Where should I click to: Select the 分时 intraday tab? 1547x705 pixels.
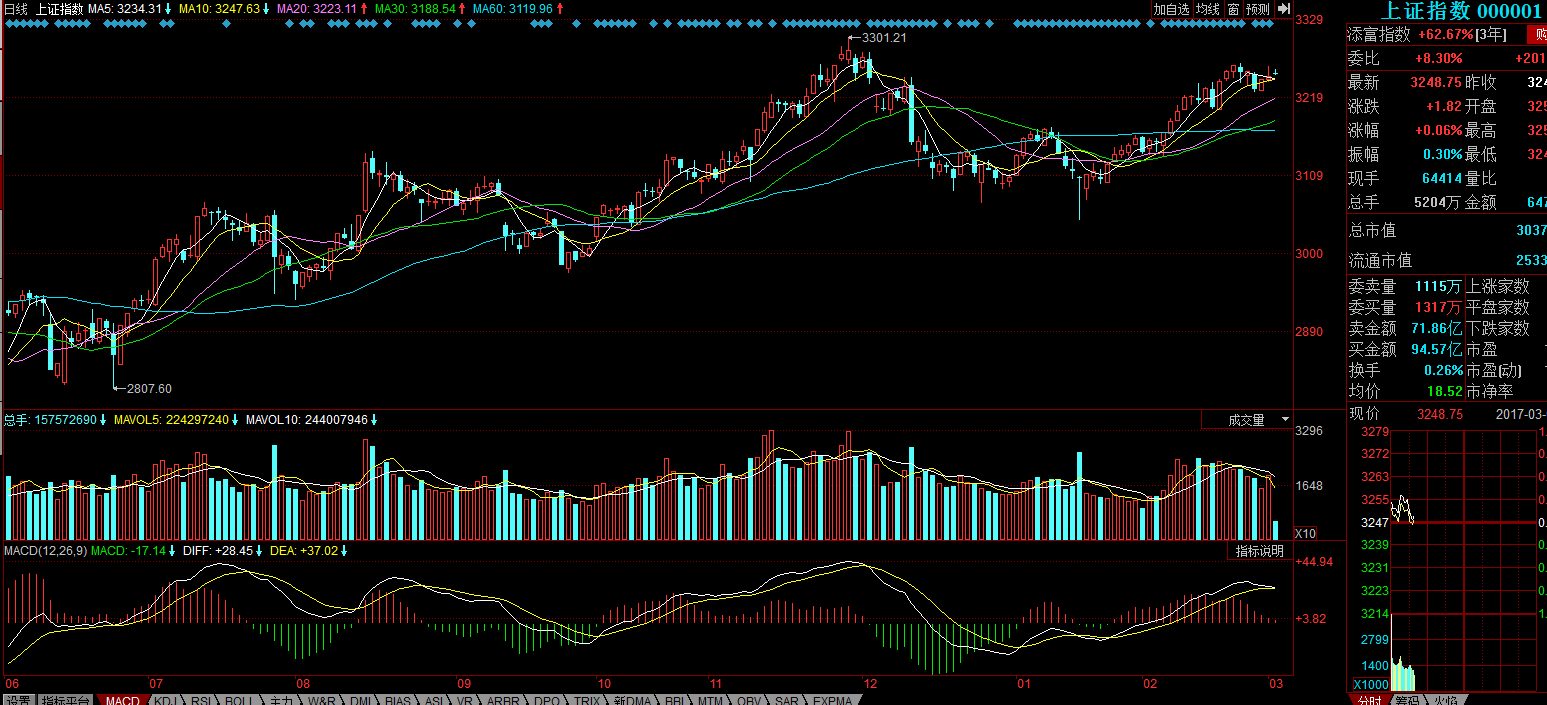[x=1370, y=700]
